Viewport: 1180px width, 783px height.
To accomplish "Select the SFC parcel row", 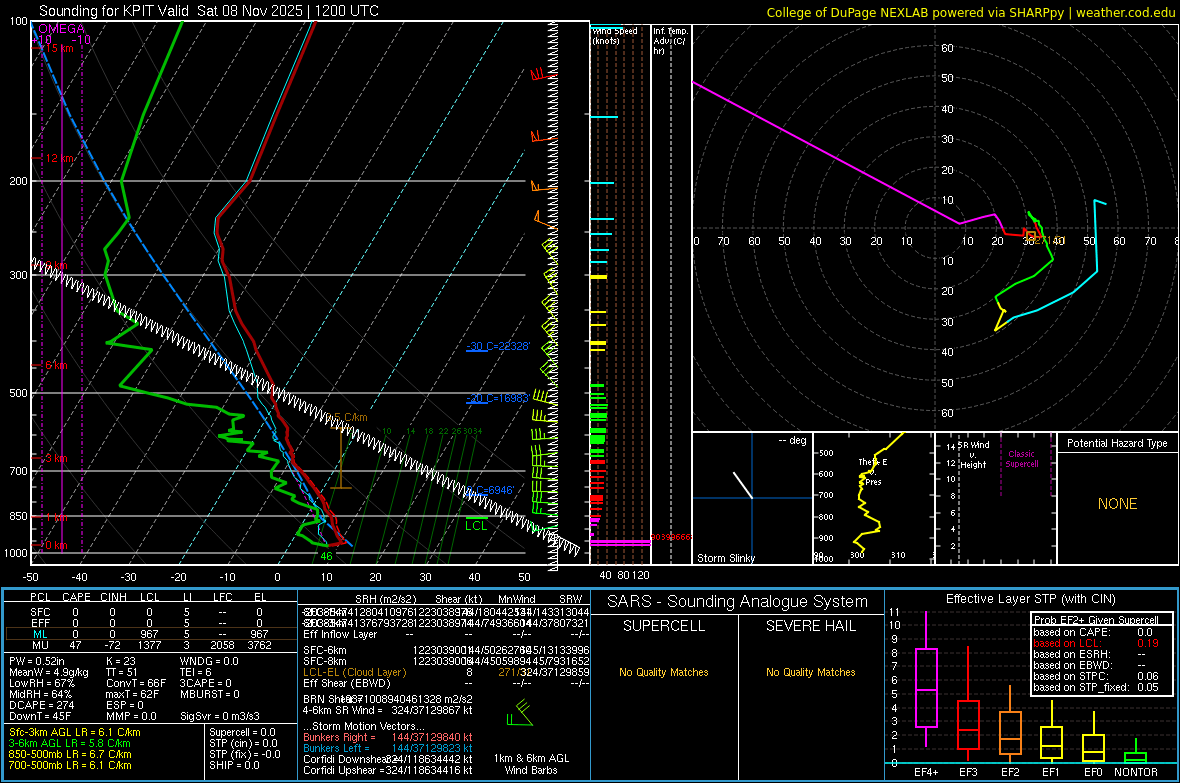I will tap(150, 613).
